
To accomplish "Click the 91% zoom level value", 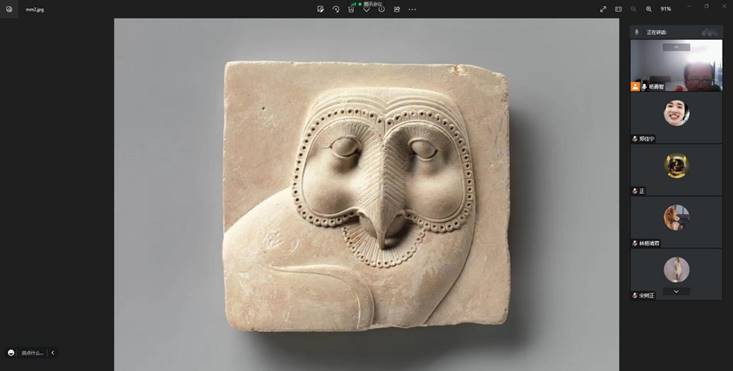I will (x=666, y=9).
